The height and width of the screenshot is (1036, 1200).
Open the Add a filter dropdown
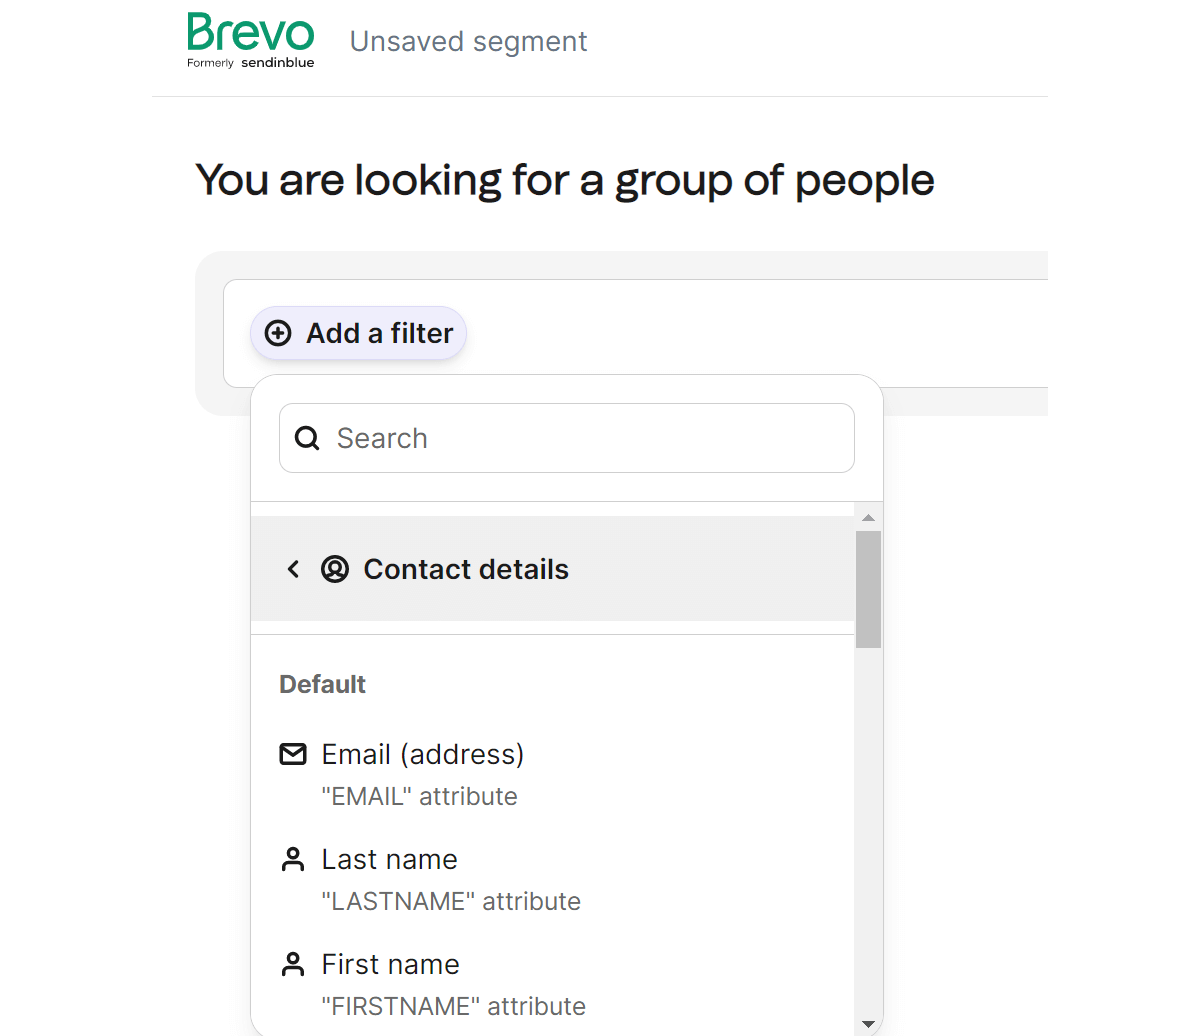pos(358,333)
